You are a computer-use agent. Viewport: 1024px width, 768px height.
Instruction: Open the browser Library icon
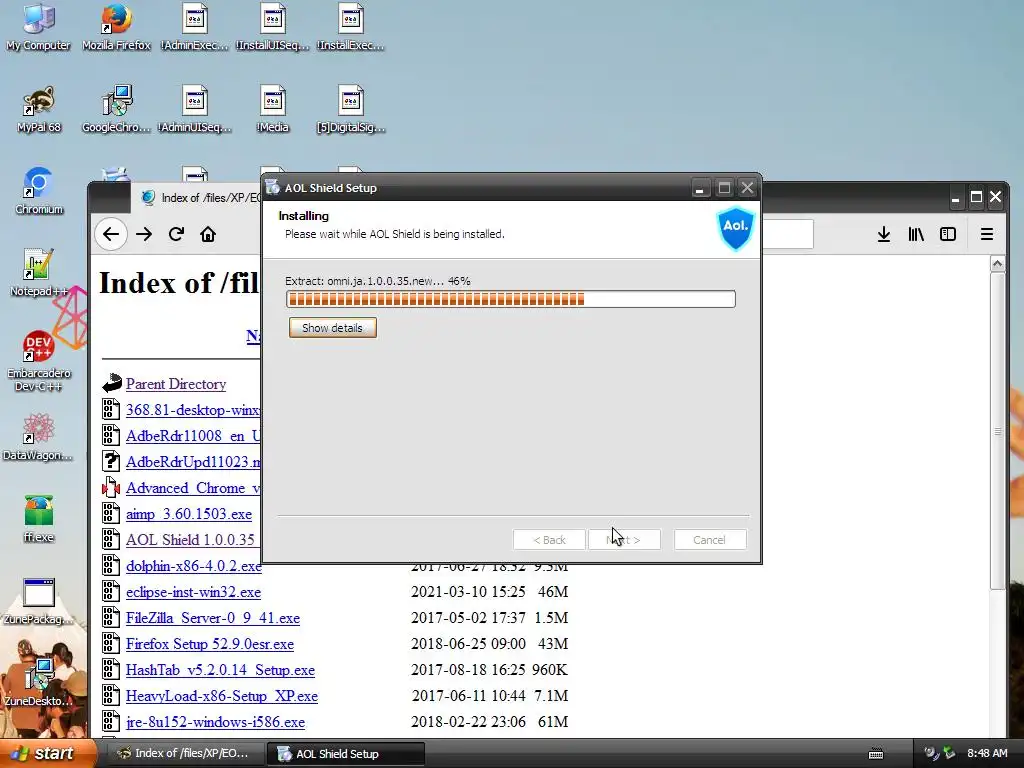pos(916,234)
